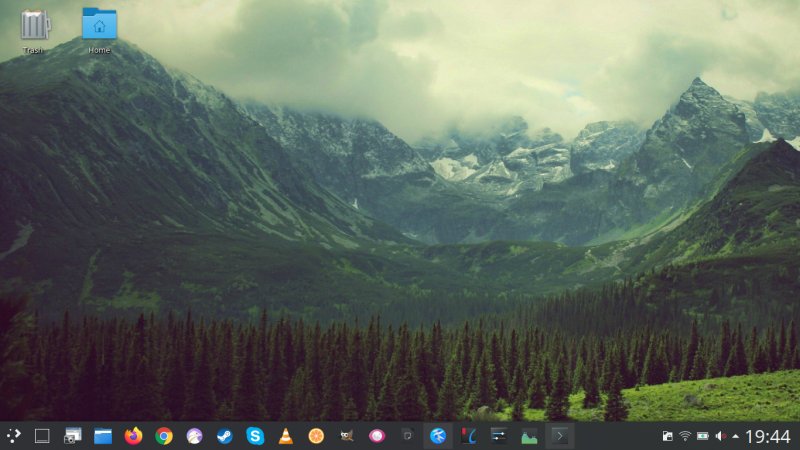
Task: Open the Wi-Fi network tray icon
Action: click(685, 436)
